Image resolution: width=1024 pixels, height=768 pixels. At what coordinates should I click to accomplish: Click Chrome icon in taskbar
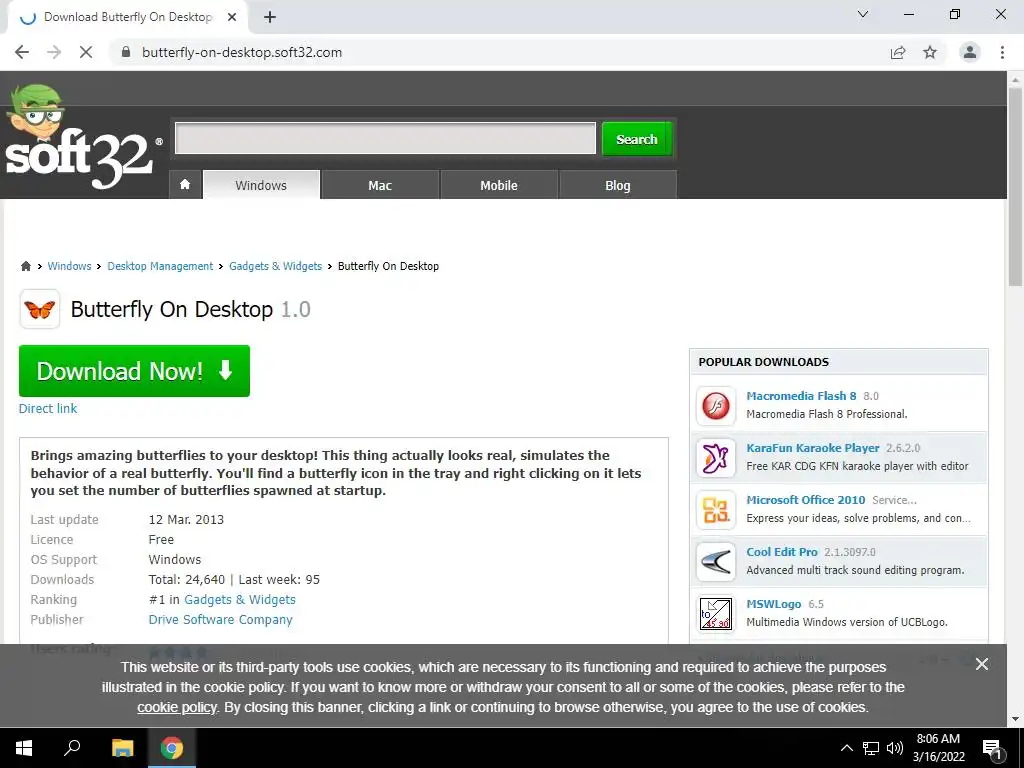click(172, 748)
